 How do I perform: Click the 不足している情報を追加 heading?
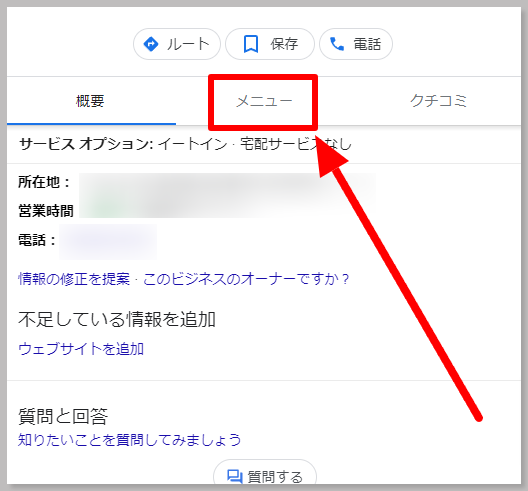[x=117, y=319]
